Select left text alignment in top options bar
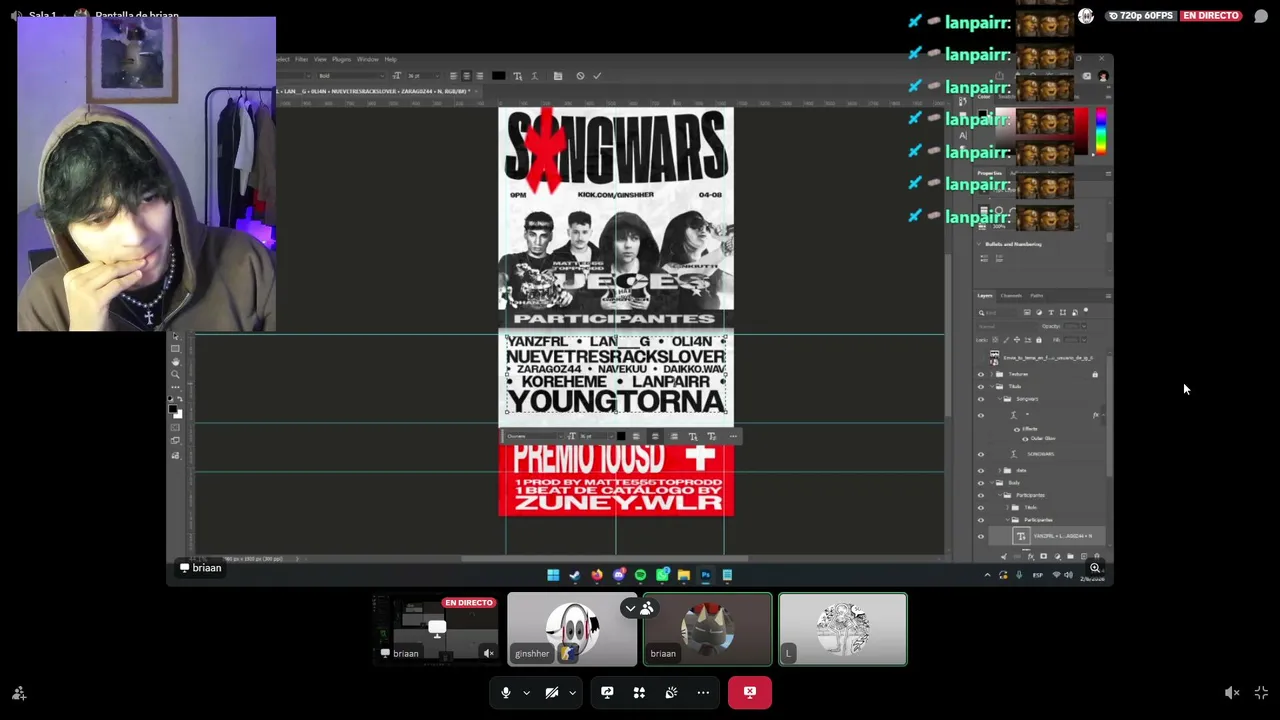This screenshot has height=720, width=1280. click(453, 76)
